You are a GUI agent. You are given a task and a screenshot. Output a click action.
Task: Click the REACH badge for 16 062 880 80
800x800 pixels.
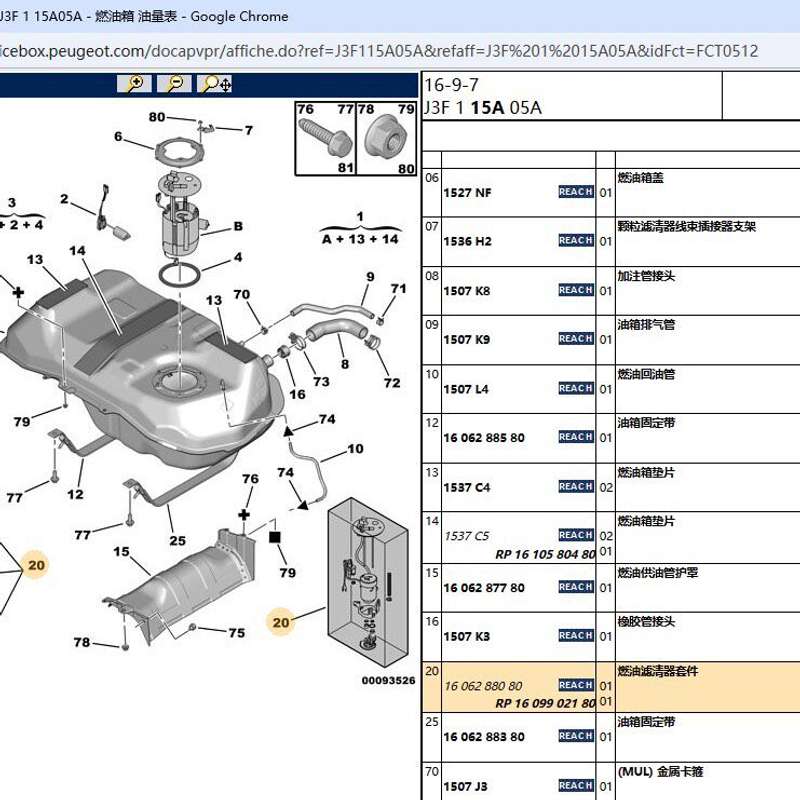tap(576, 685)
